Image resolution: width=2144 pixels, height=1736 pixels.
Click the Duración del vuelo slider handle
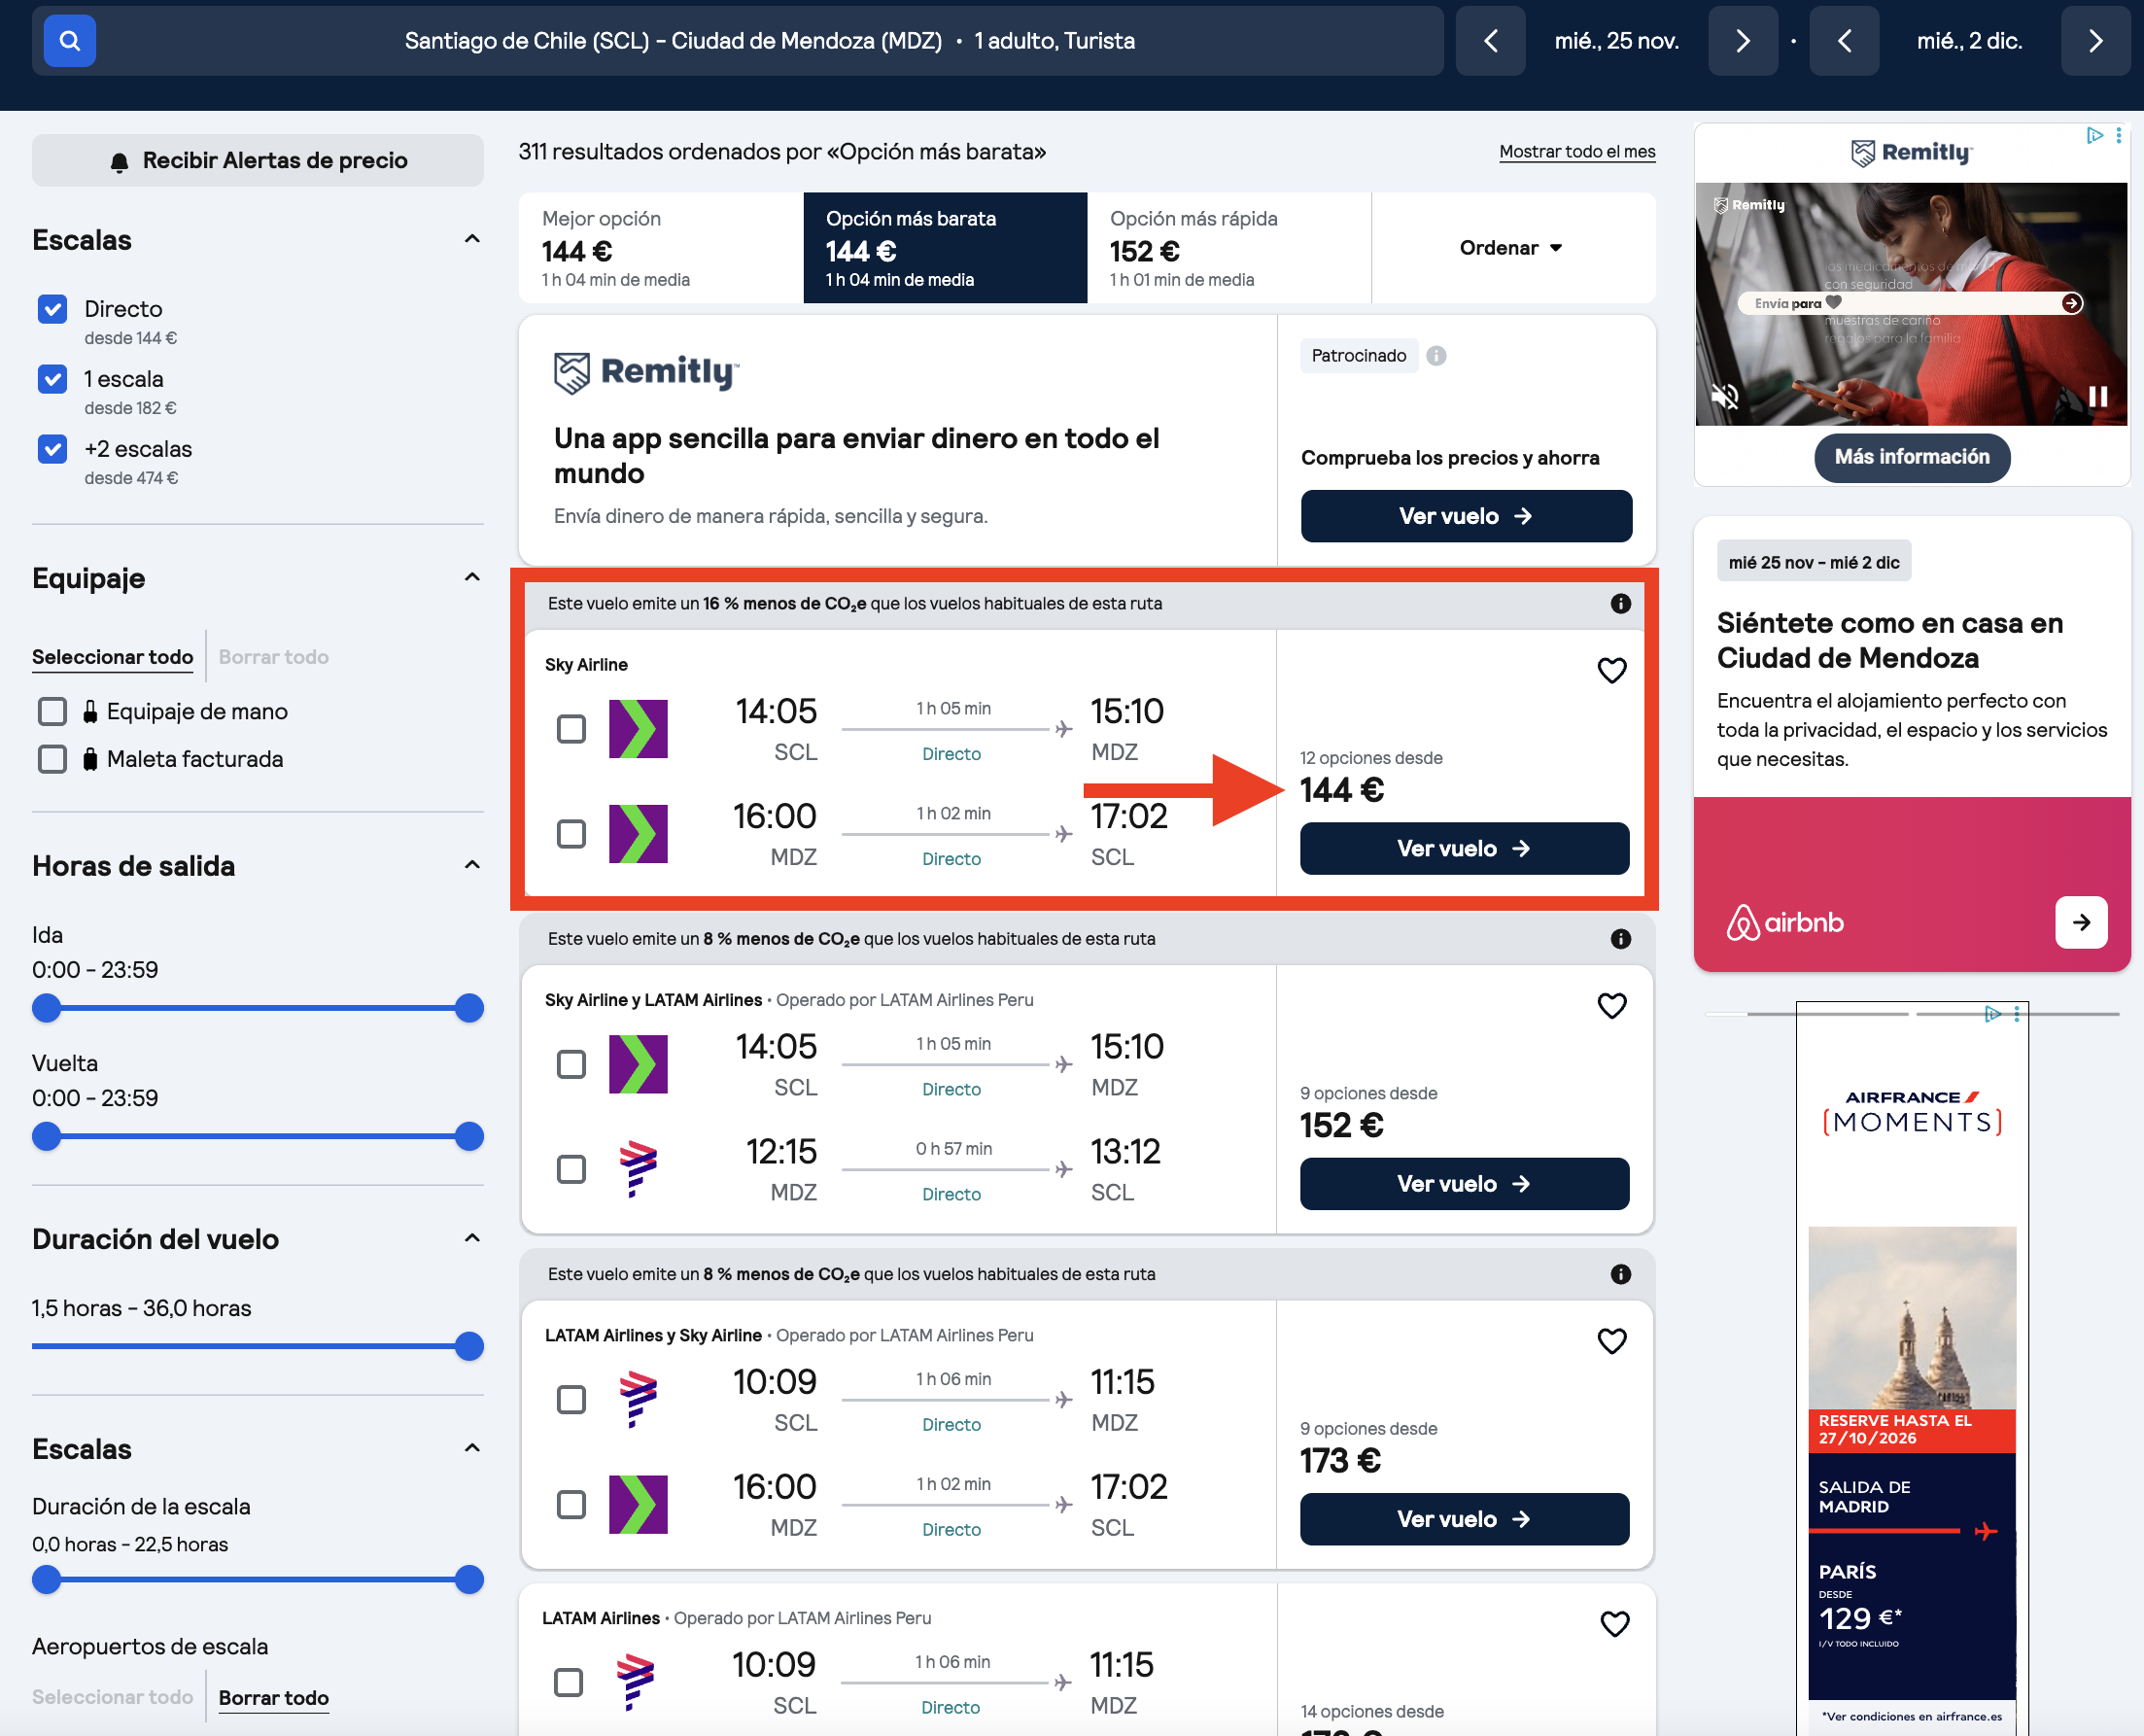click(469, 1346)
